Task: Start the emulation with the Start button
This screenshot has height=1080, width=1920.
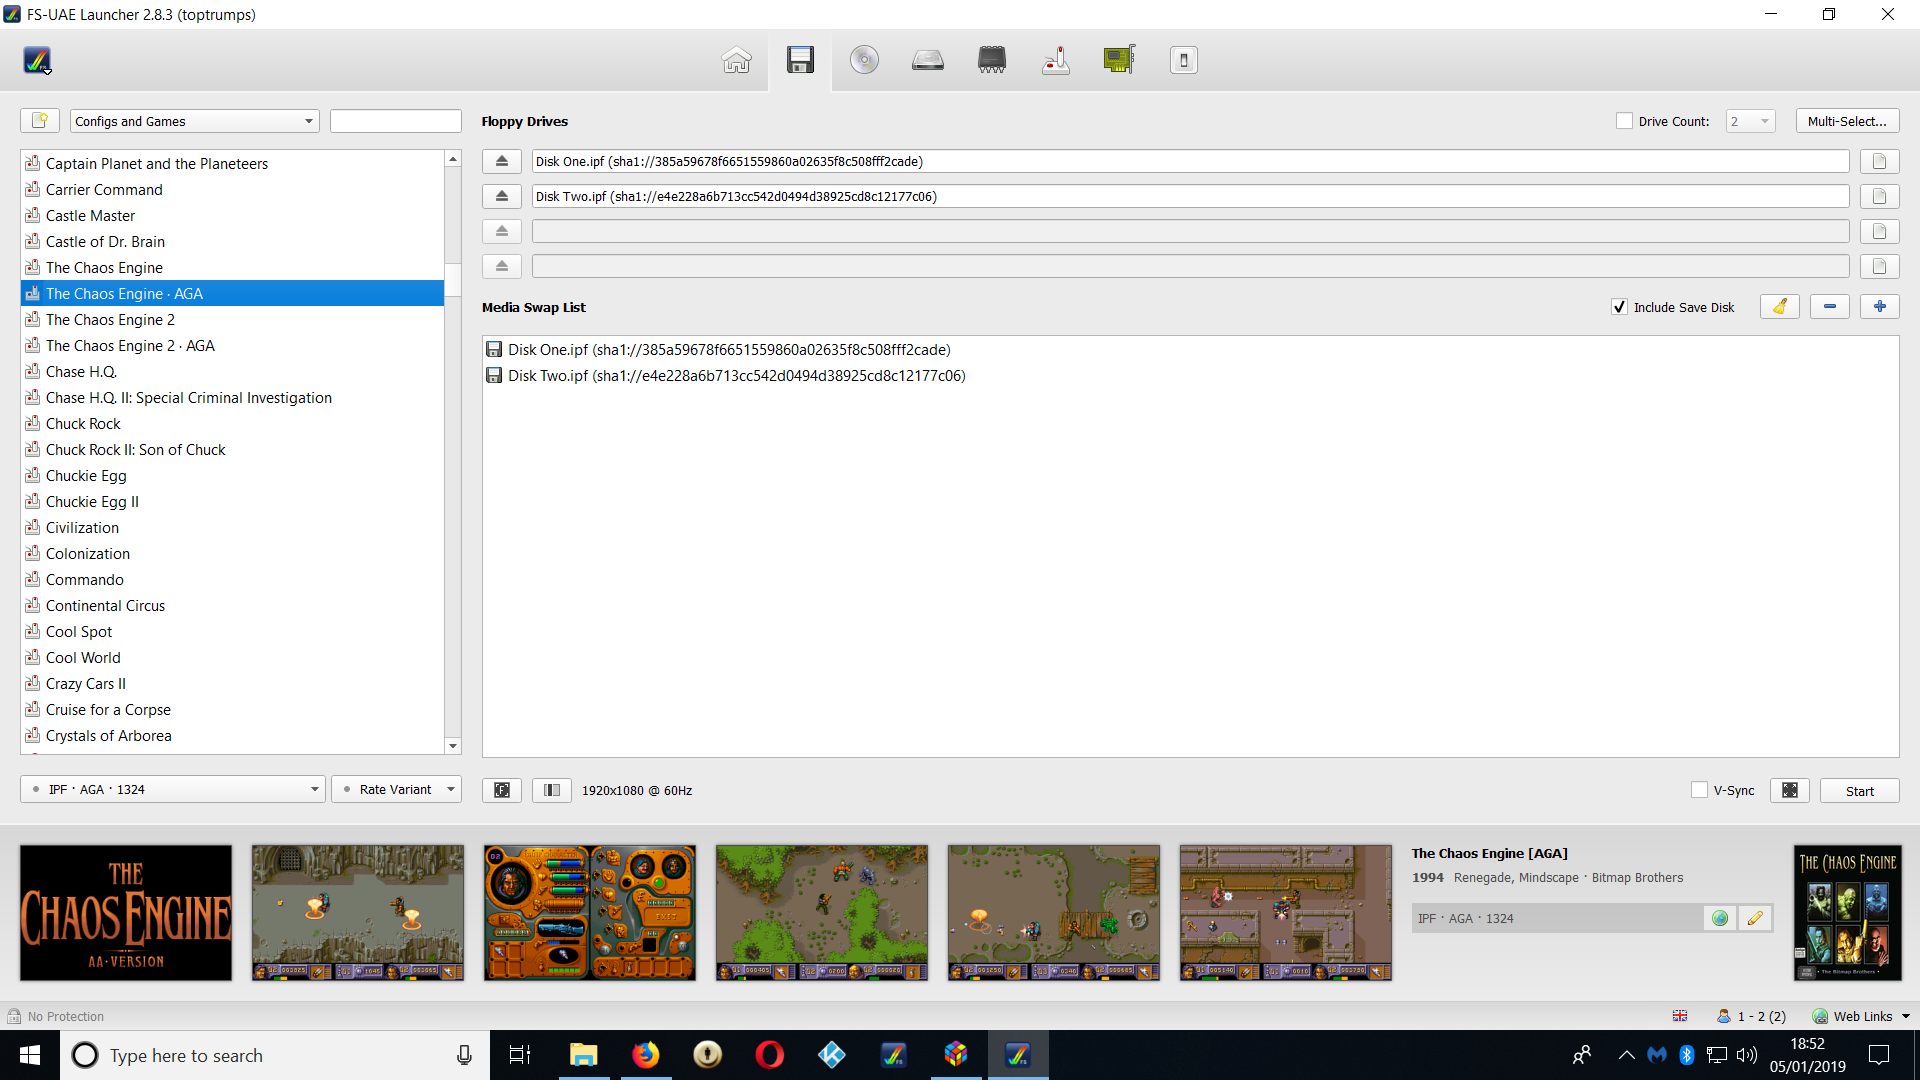Action: (1859, 790)
